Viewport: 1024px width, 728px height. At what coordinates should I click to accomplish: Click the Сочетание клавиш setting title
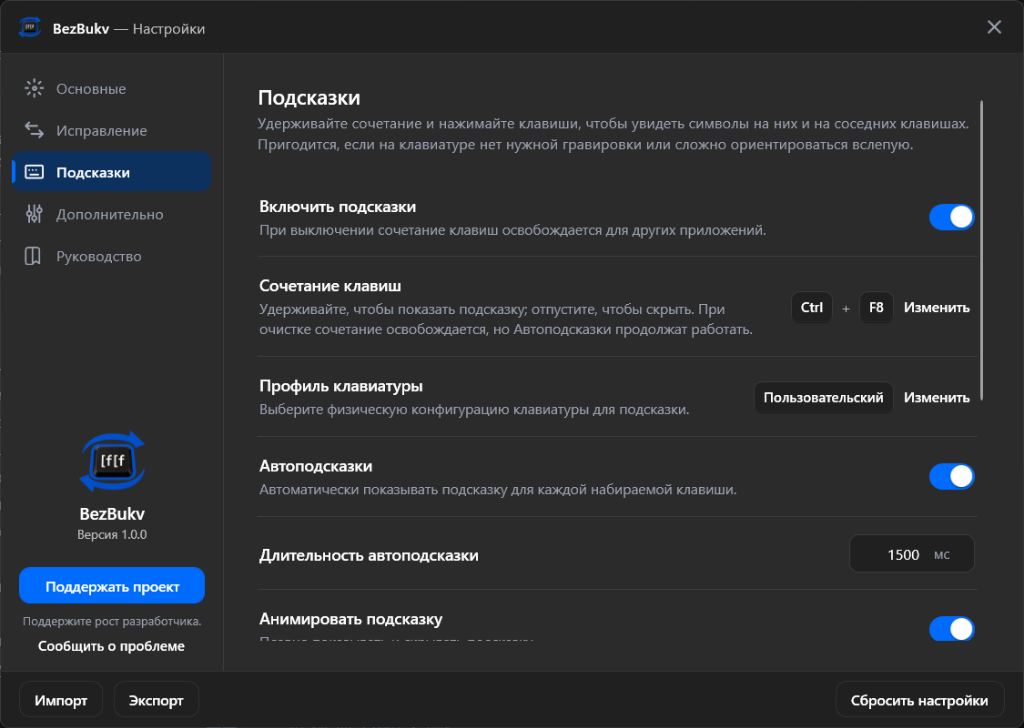[330, 286]
